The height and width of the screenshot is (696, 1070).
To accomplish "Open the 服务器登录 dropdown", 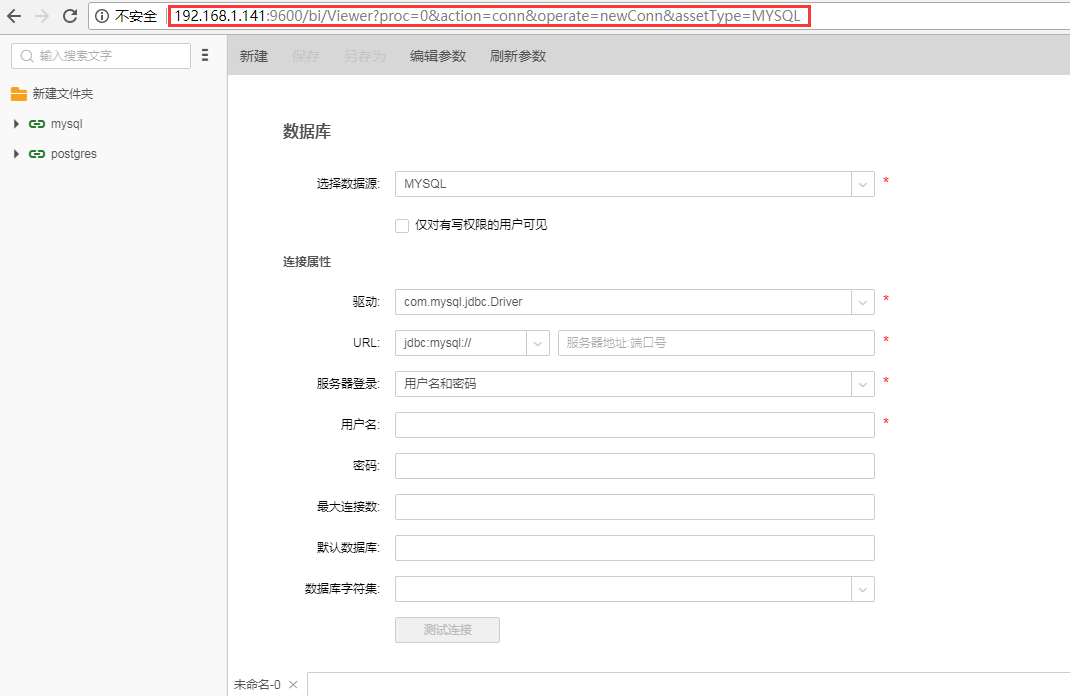I will tap(863, 384).
